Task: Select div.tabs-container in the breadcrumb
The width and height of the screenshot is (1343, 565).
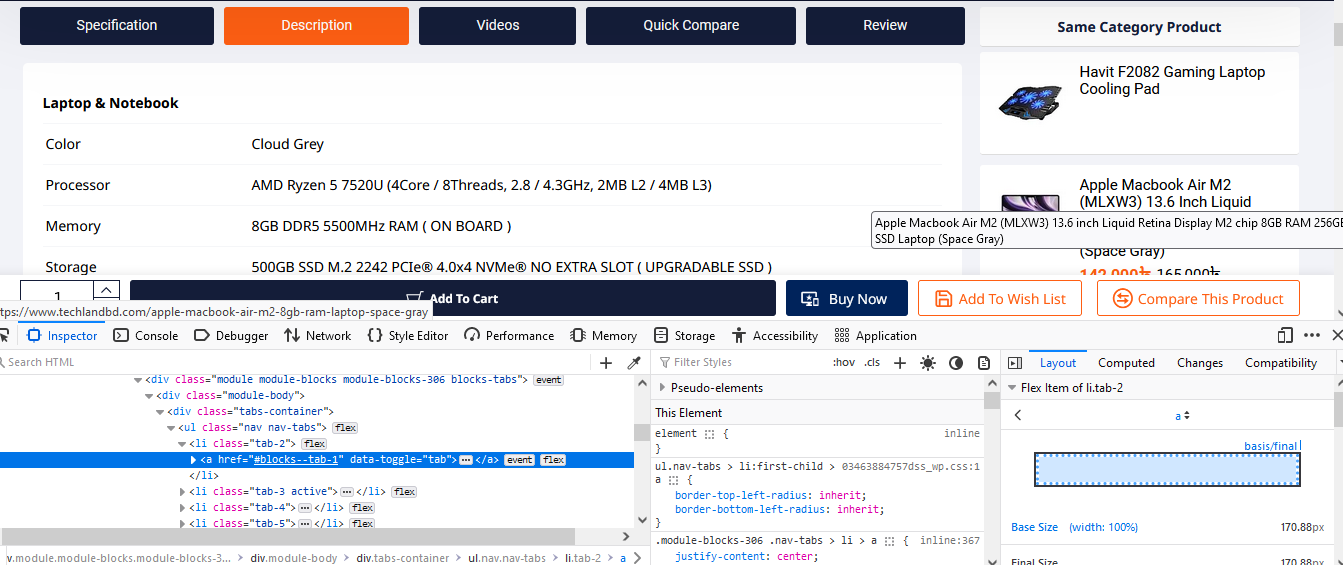Action: pos(403,558)
